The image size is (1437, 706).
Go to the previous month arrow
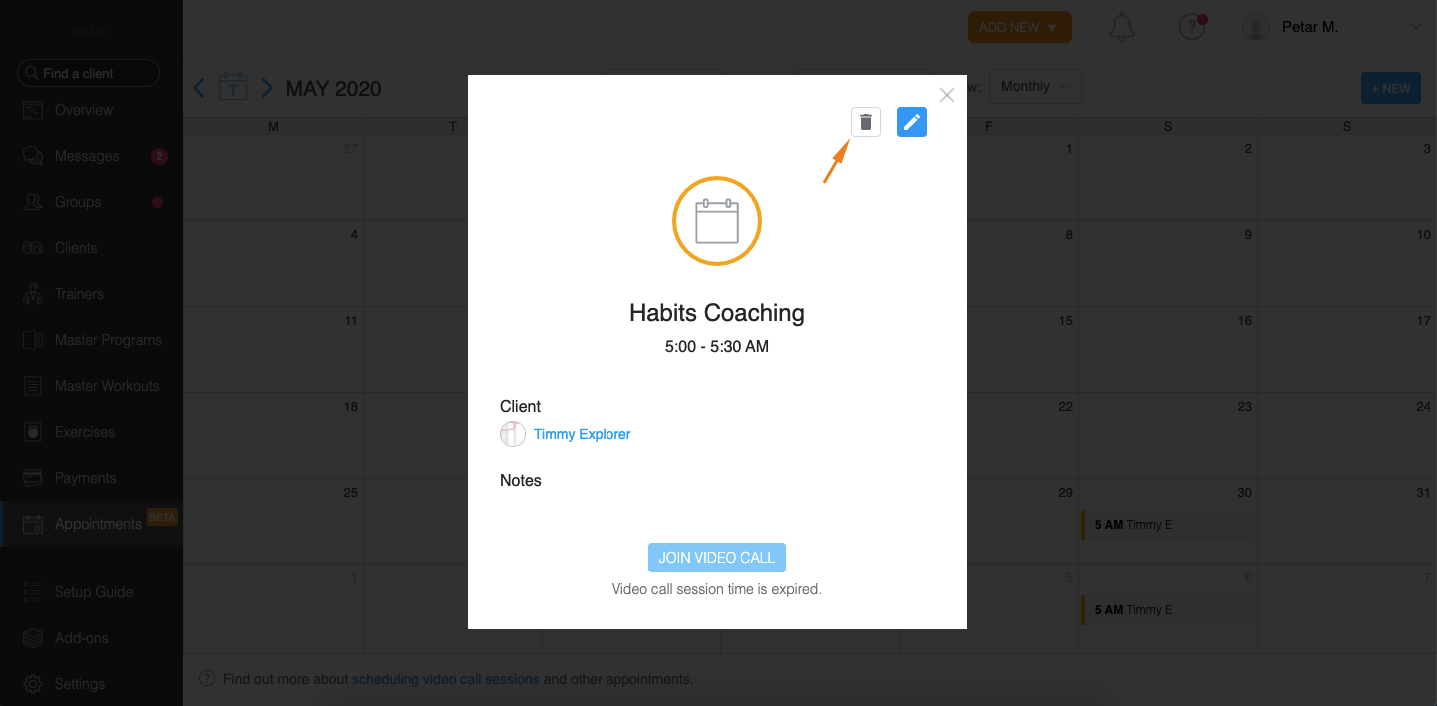tap(199, 88)
